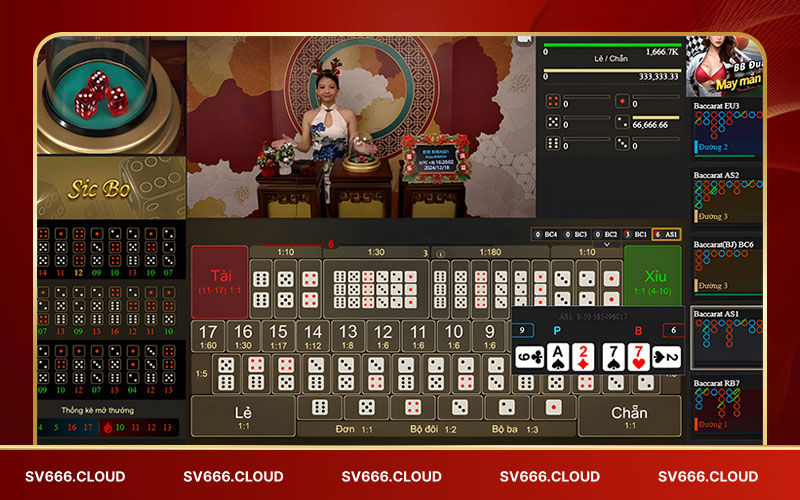Switch to the BC4 table tab
Screen dimensions: 800x500
pyautogui.click(x=545, y=234)
